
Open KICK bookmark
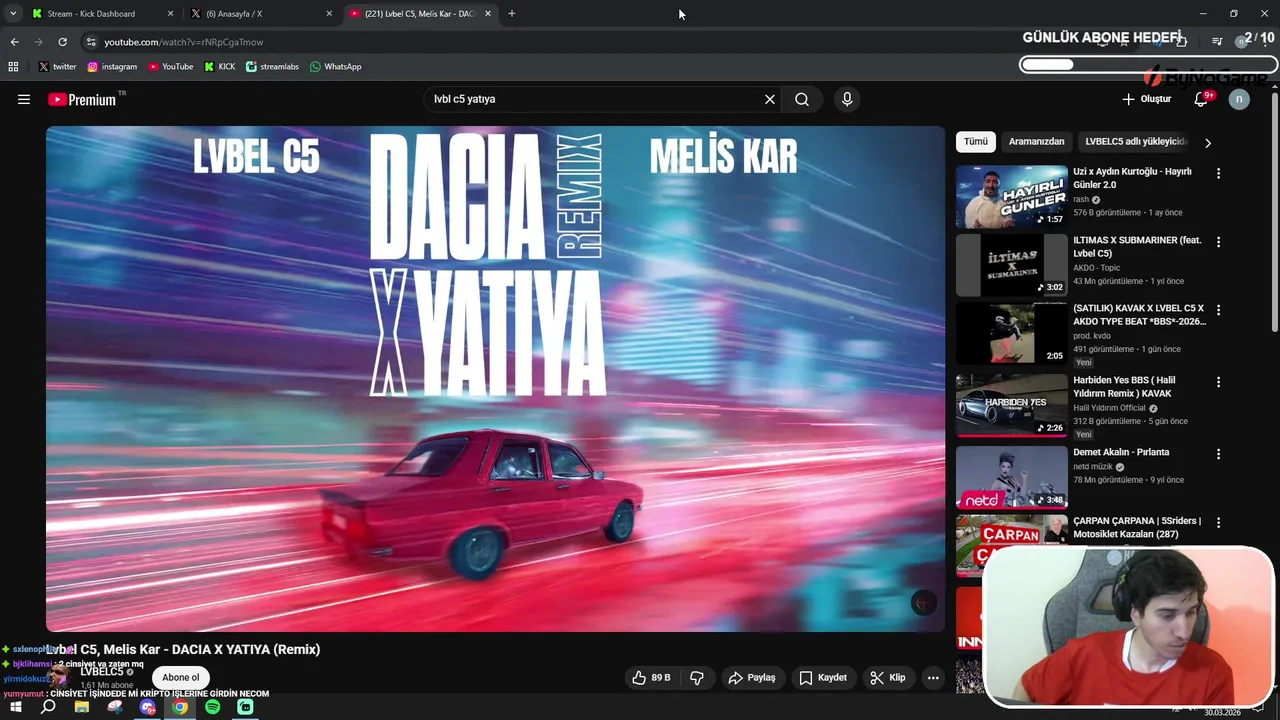coord(220,66)
